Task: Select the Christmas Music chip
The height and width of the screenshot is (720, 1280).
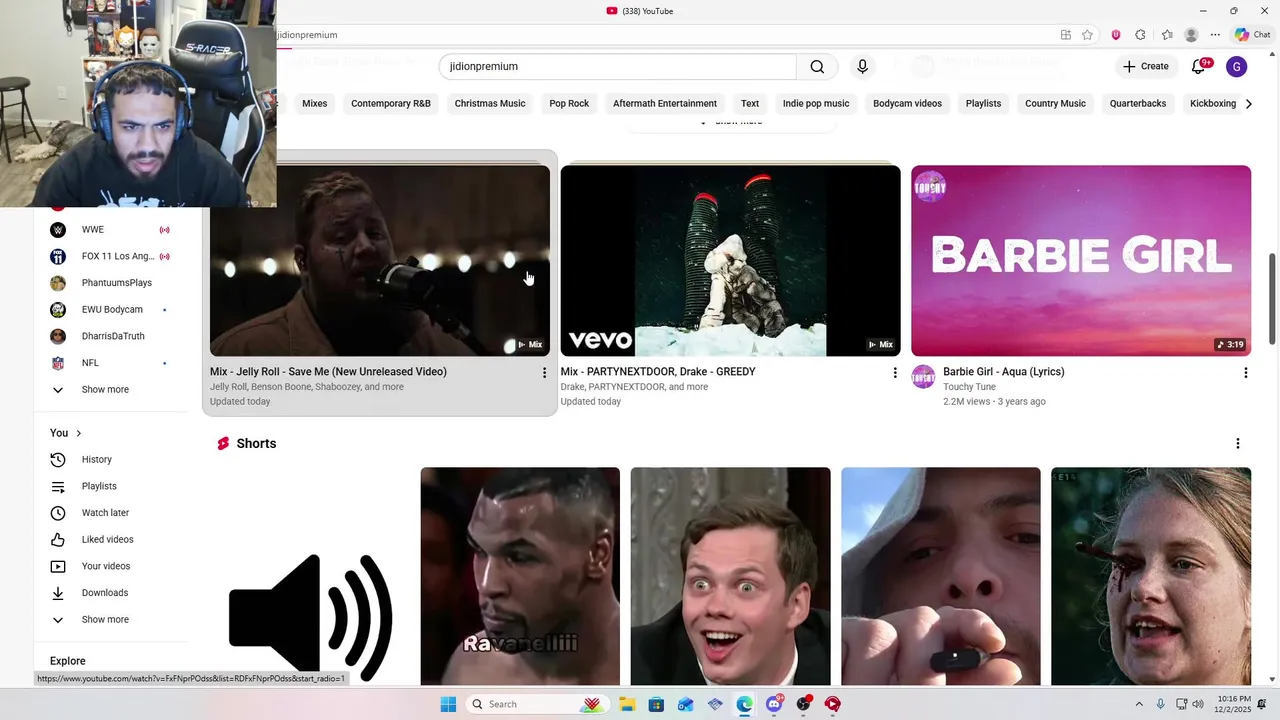Action: click(x=490, y=103)
